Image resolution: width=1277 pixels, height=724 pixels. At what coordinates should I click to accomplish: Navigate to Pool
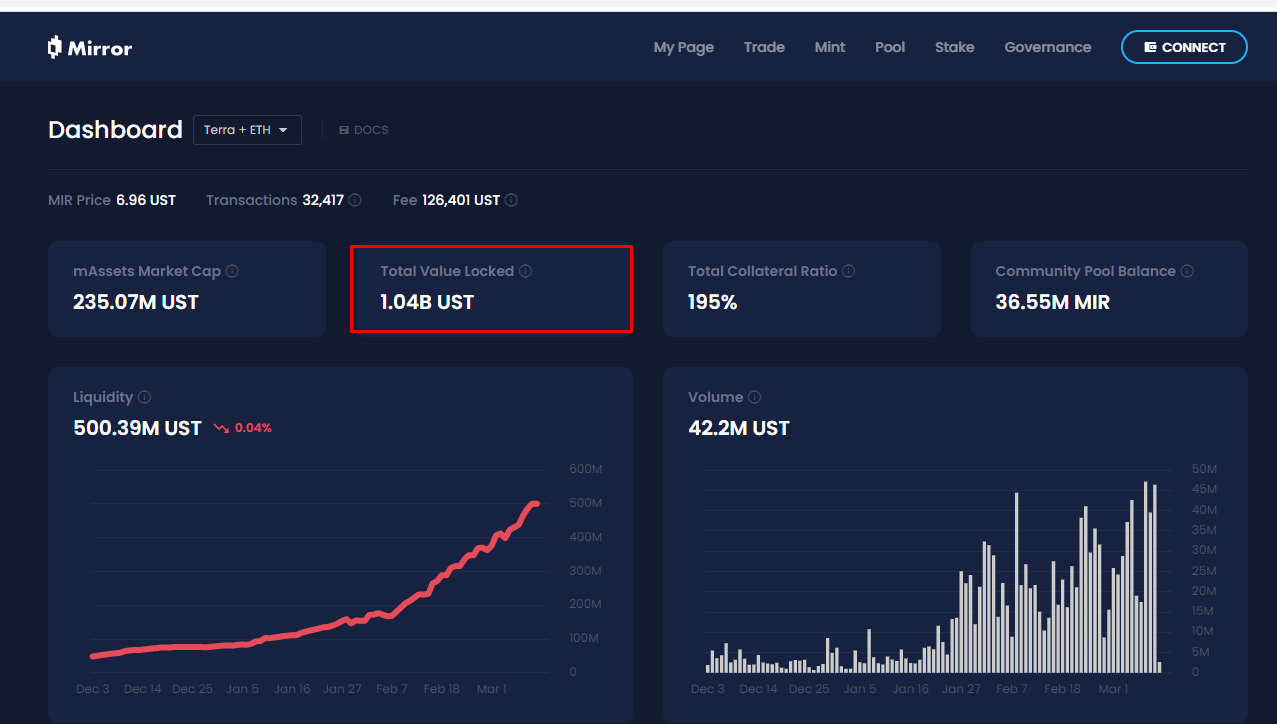(x=890, y=47)
